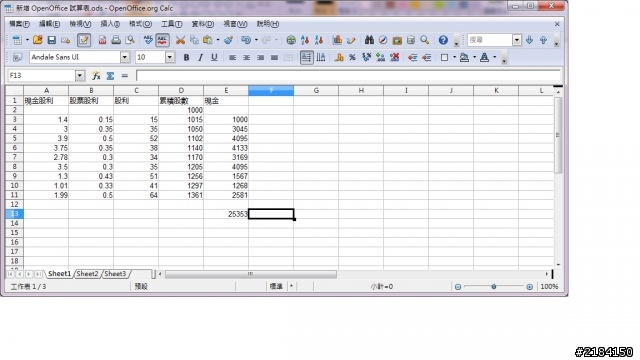The width and height of the screenshot is (640, 360).
Task: Open the New document dropdown arrow
Action: tap(27, 40)
